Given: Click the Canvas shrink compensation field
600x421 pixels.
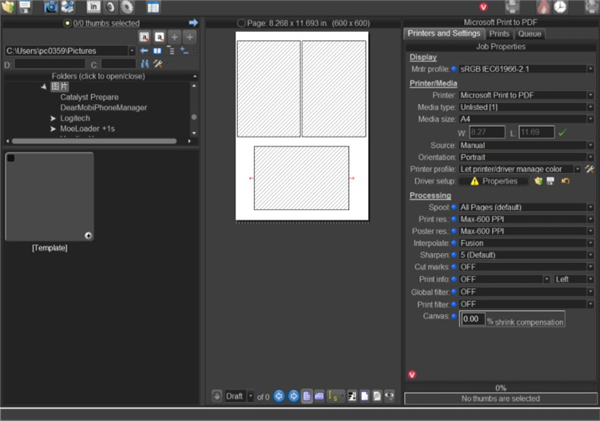Looking at the screenshot, I should (472, 319).
